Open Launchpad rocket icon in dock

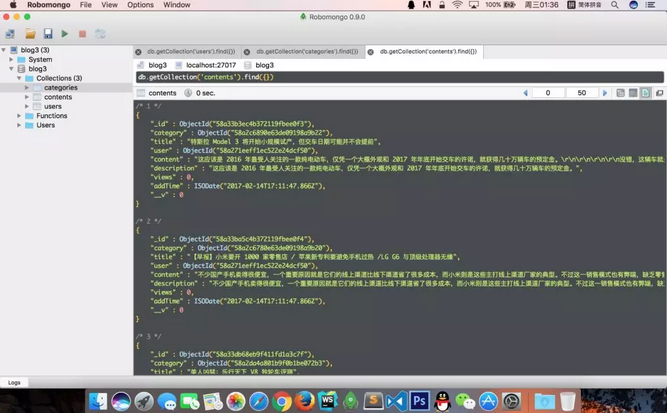pos(144,401)
